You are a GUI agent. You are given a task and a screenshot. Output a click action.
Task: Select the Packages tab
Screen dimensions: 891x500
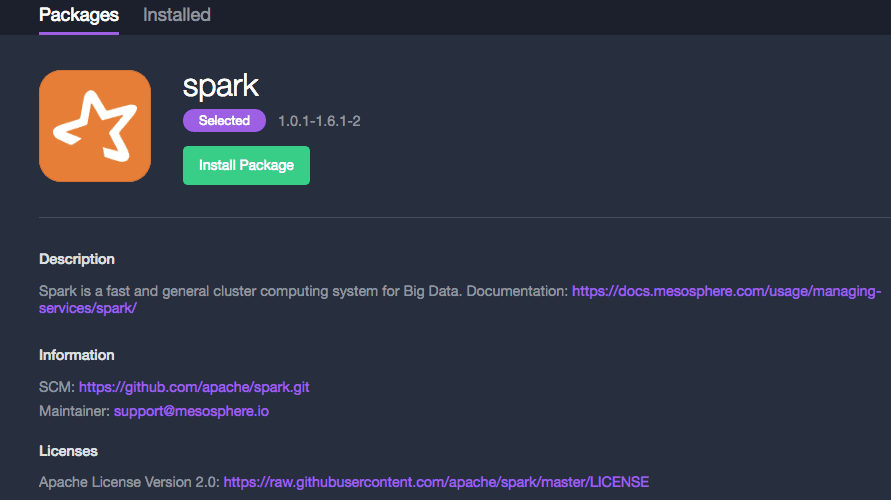(79, 15)
